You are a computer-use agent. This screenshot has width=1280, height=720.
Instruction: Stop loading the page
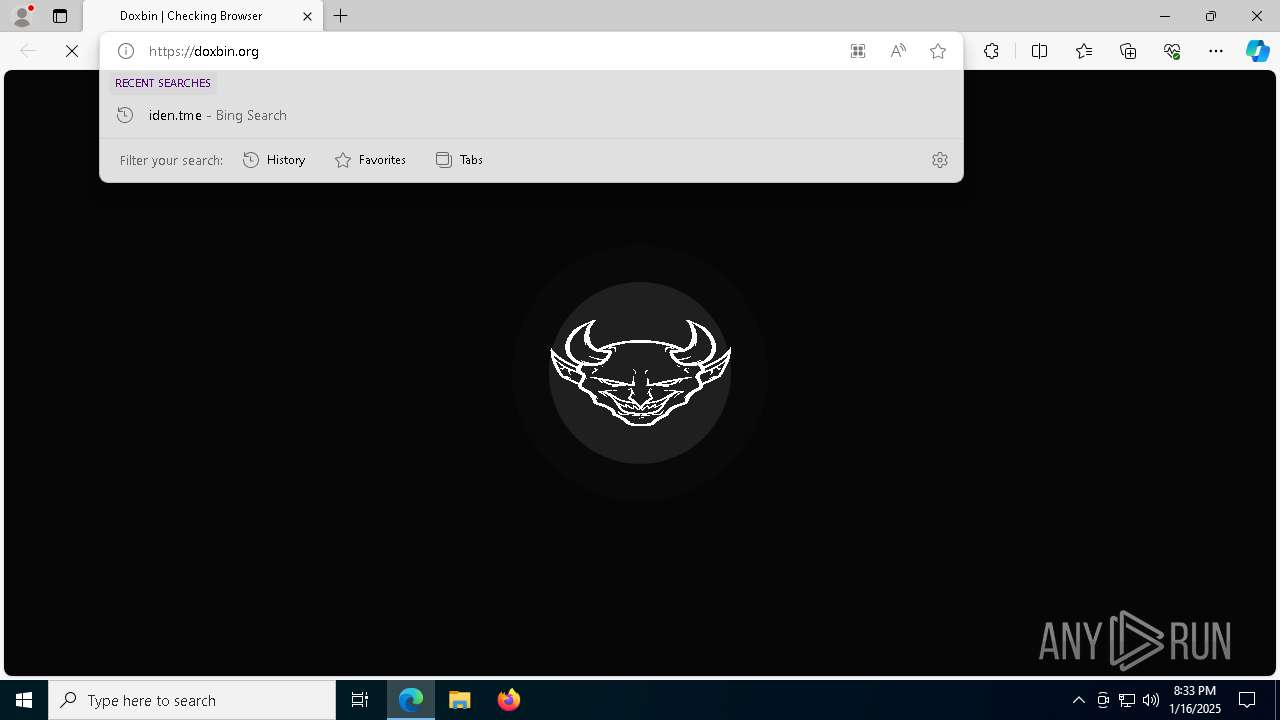pos(72,51)
